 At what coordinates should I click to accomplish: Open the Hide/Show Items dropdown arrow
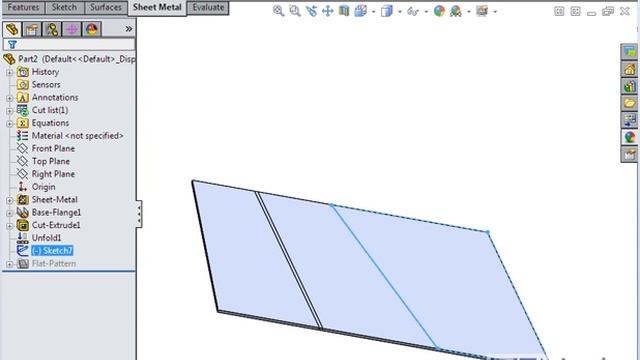426,11
